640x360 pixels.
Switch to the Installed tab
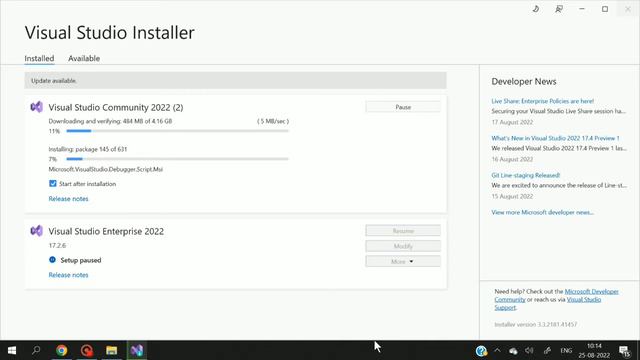(x=39, y=58)
